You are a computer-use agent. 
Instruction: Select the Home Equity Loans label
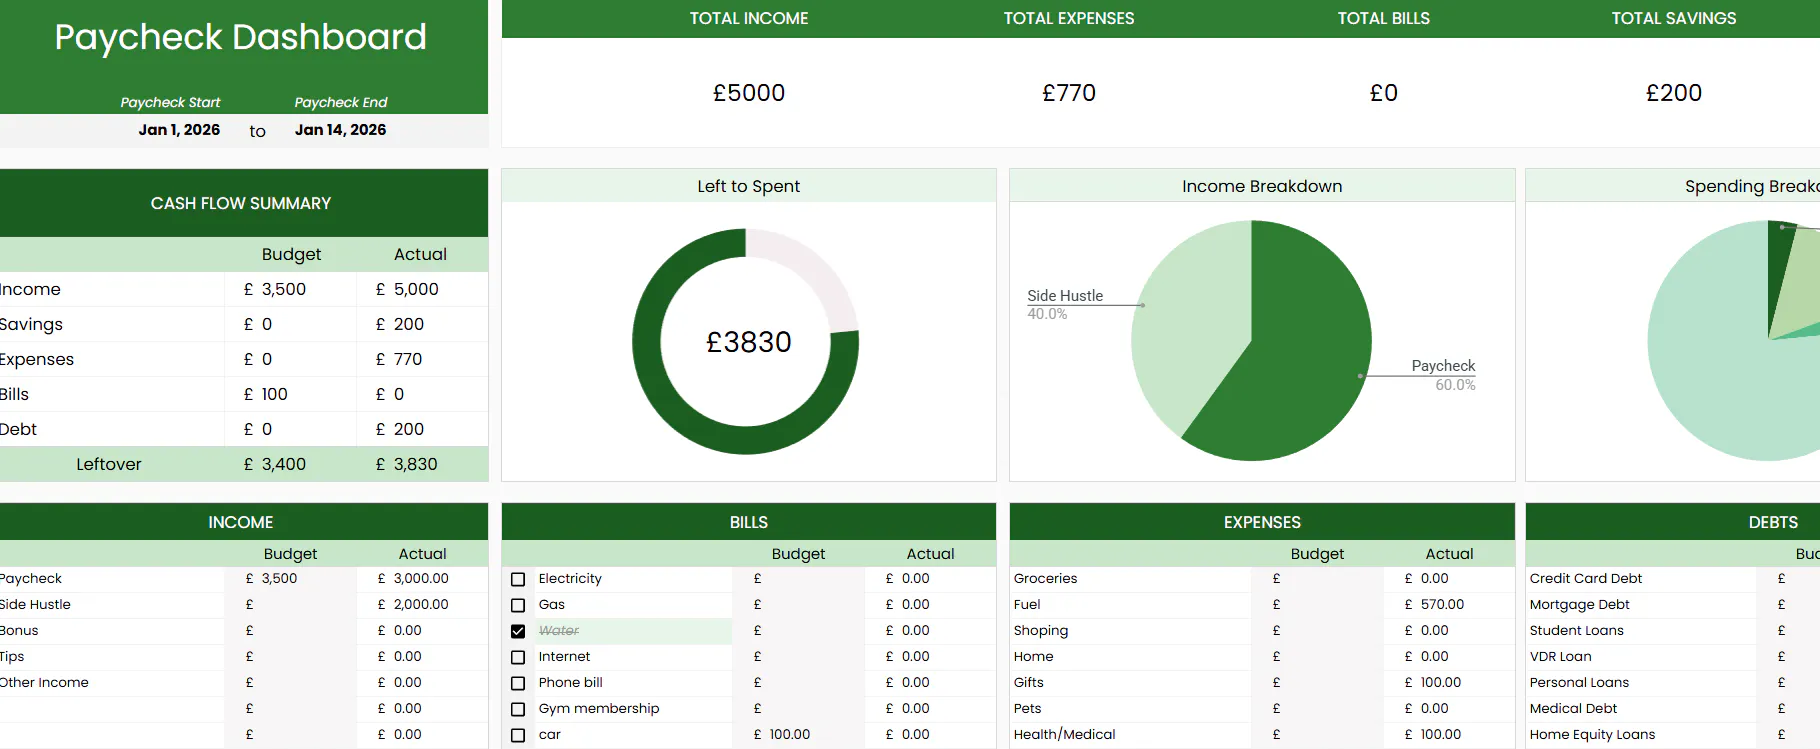pyautogui.click(x=1592, y=735)
